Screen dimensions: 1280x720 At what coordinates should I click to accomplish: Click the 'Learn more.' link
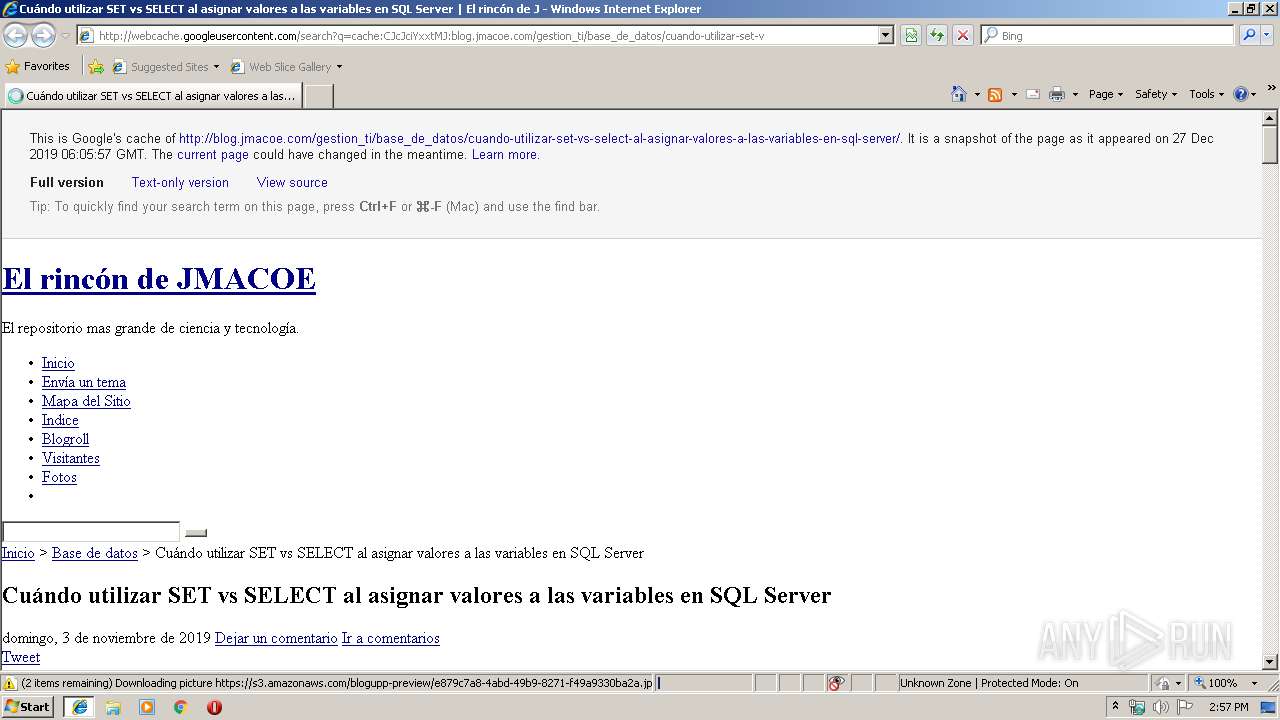click(x=505, y=155)
